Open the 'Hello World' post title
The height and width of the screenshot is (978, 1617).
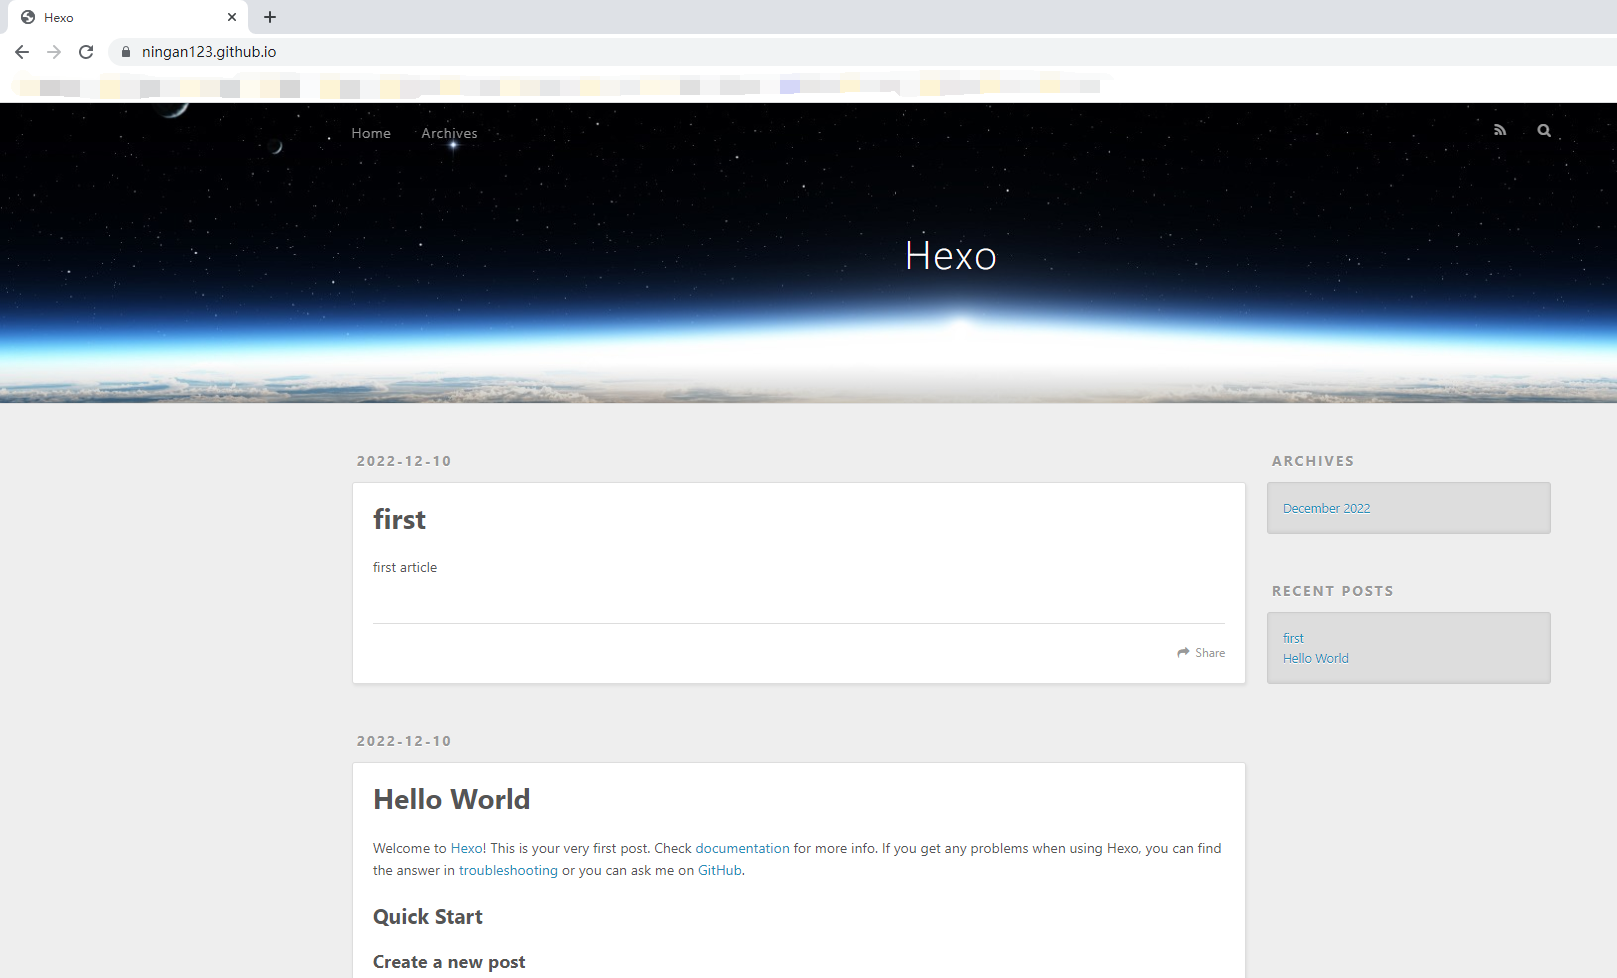(452, 800)
